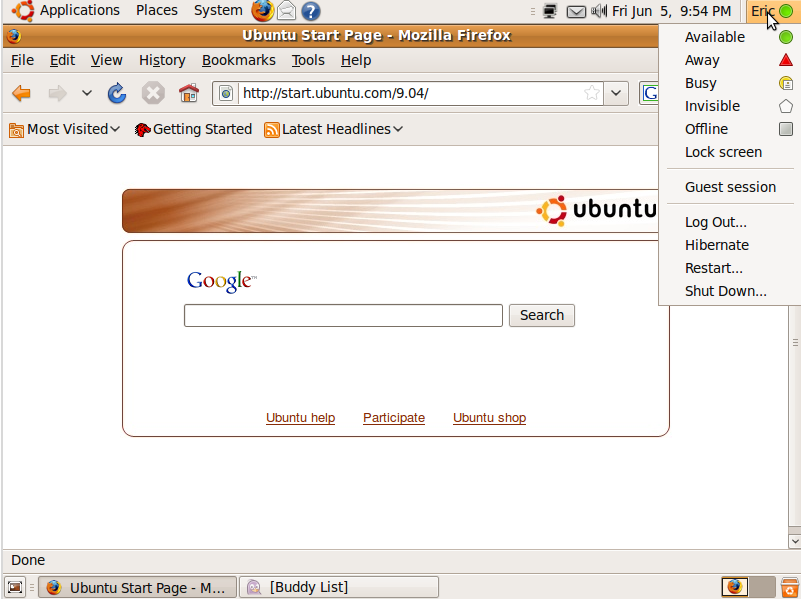Follow the Ubuntu help link
Viewport: 801px width, 599px height.
click(300, 418)
